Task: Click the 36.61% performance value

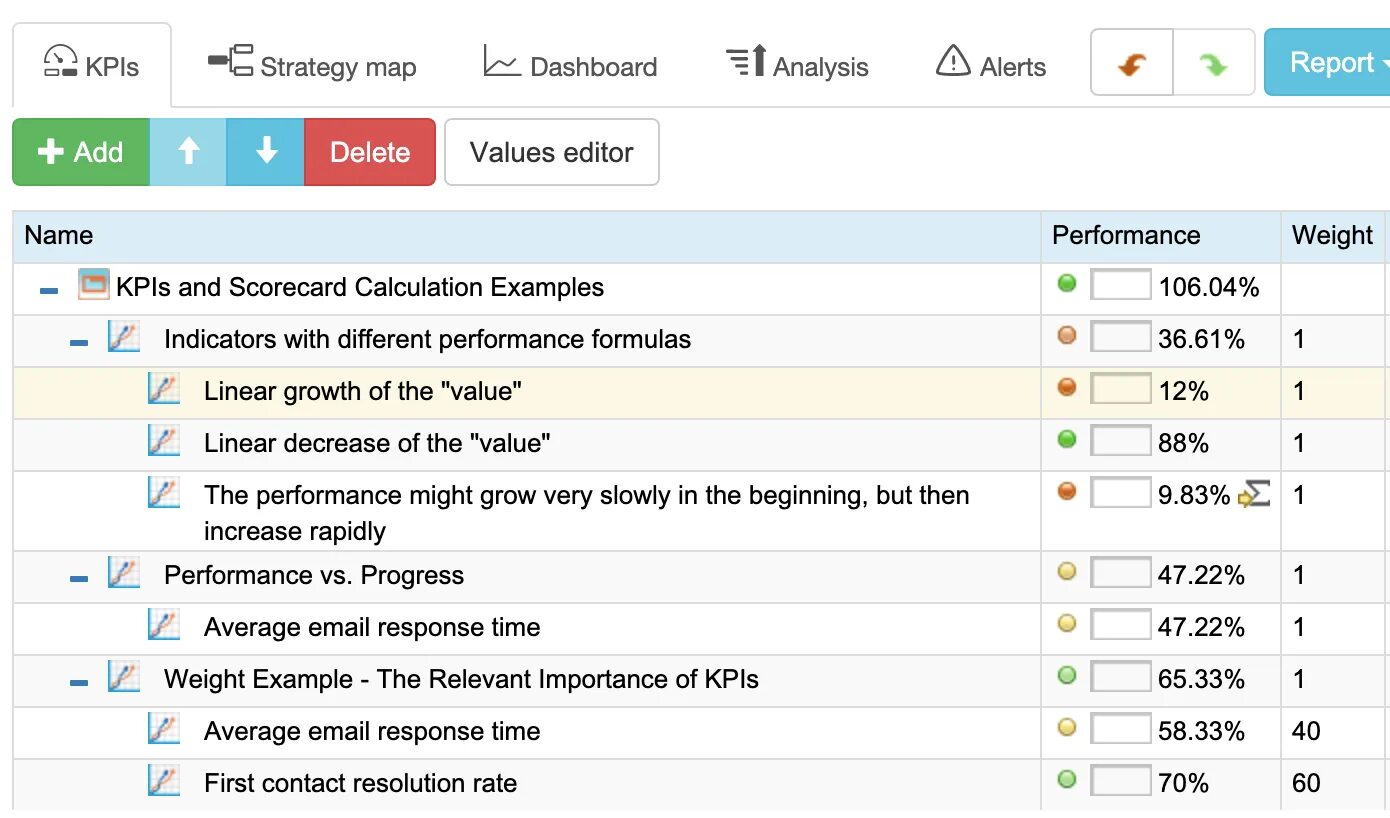Action: [1202, 340]
